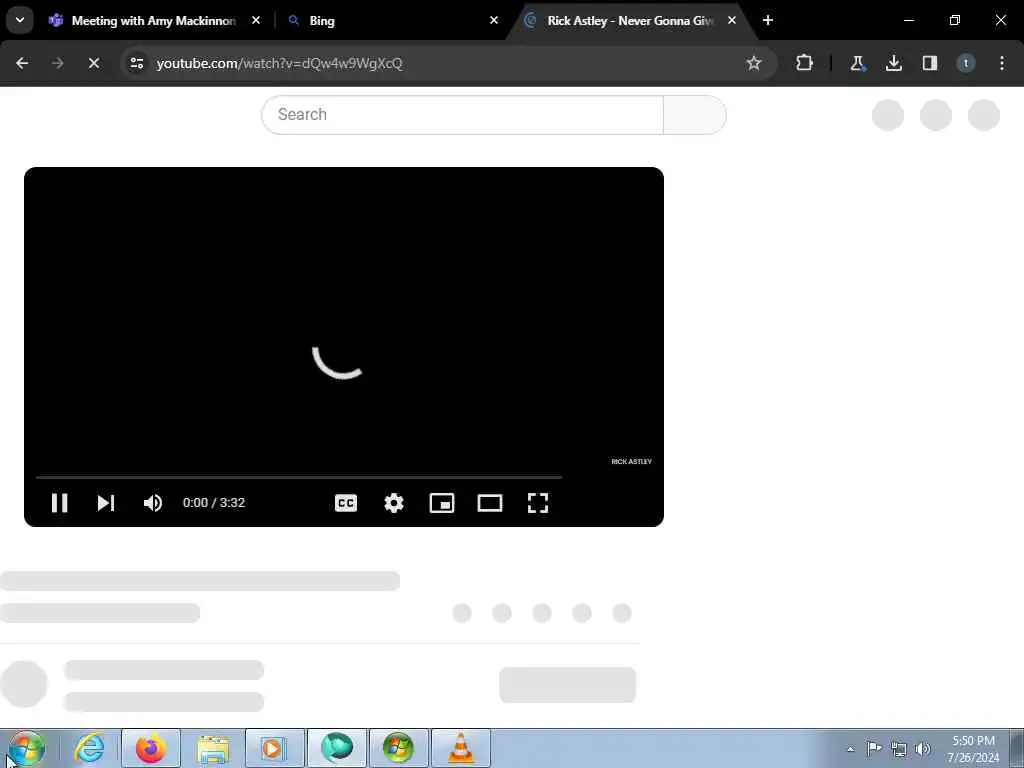The image size is (1024, 768).
Task: Click the youtube.com address bar URL
Action: 280,63
